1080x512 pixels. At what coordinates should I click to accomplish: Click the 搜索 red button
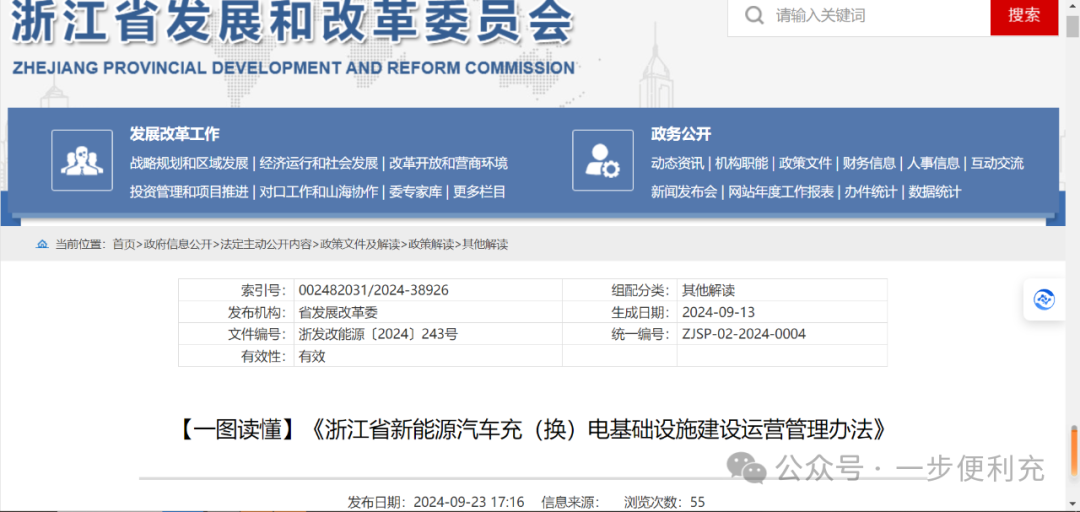(1024, 16)
